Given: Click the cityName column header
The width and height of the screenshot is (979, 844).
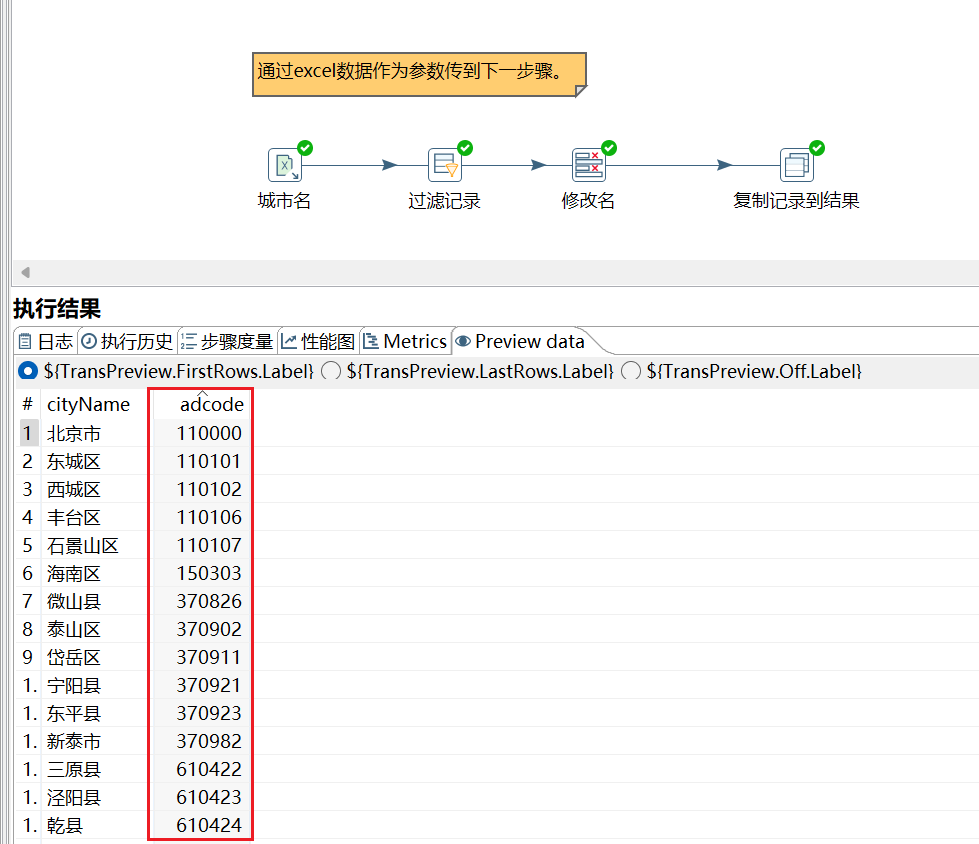Looking at the screenshot, I should (x=88, y=405).
